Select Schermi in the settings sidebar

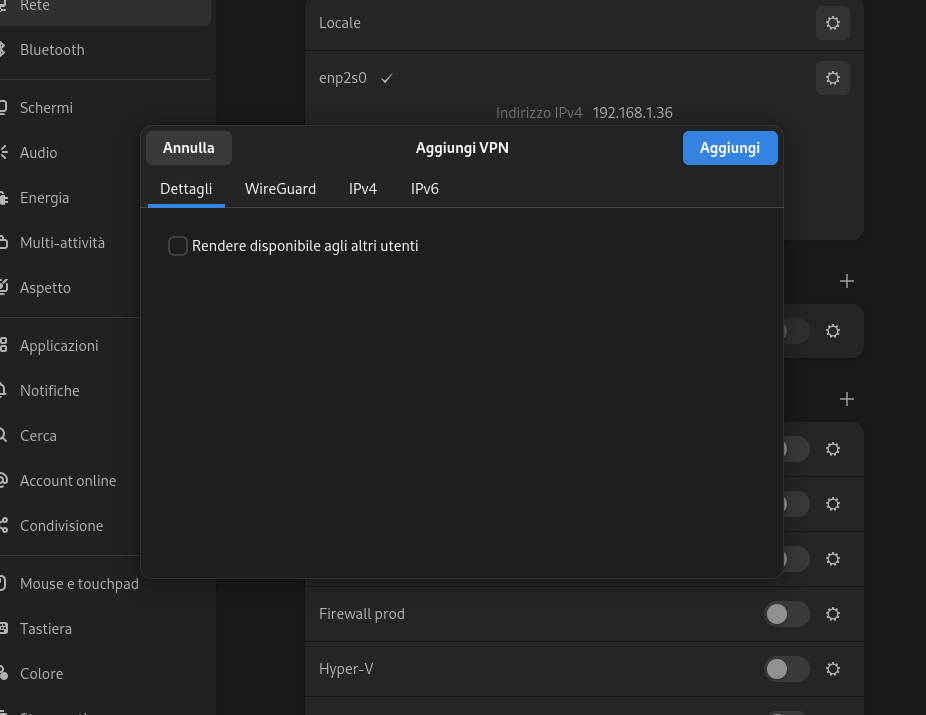[x=46, y=108]
